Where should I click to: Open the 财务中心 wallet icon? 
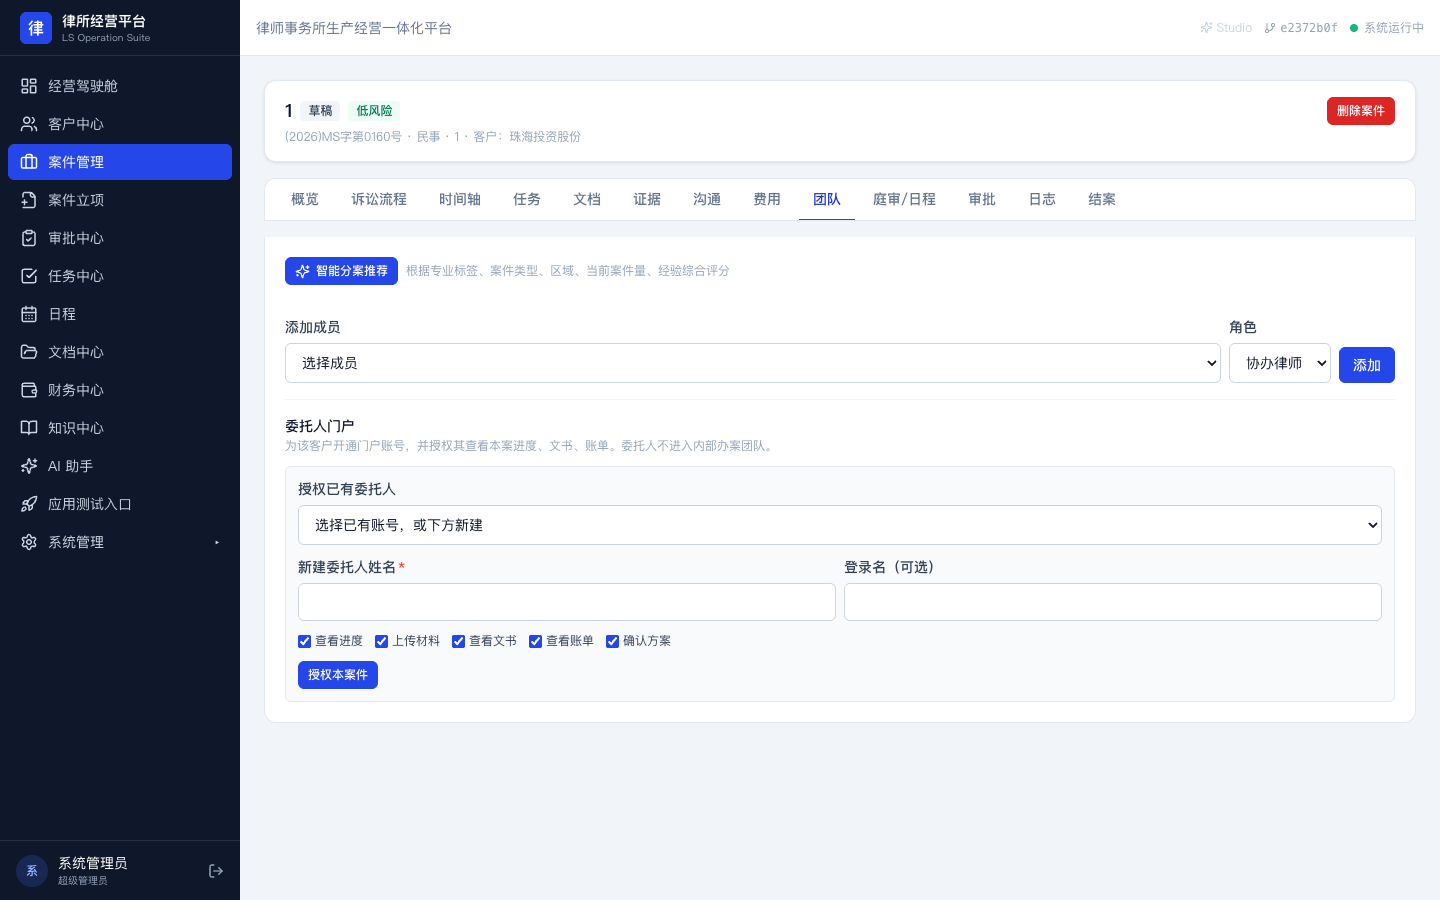pyautogui.click(x=29, y=390)
